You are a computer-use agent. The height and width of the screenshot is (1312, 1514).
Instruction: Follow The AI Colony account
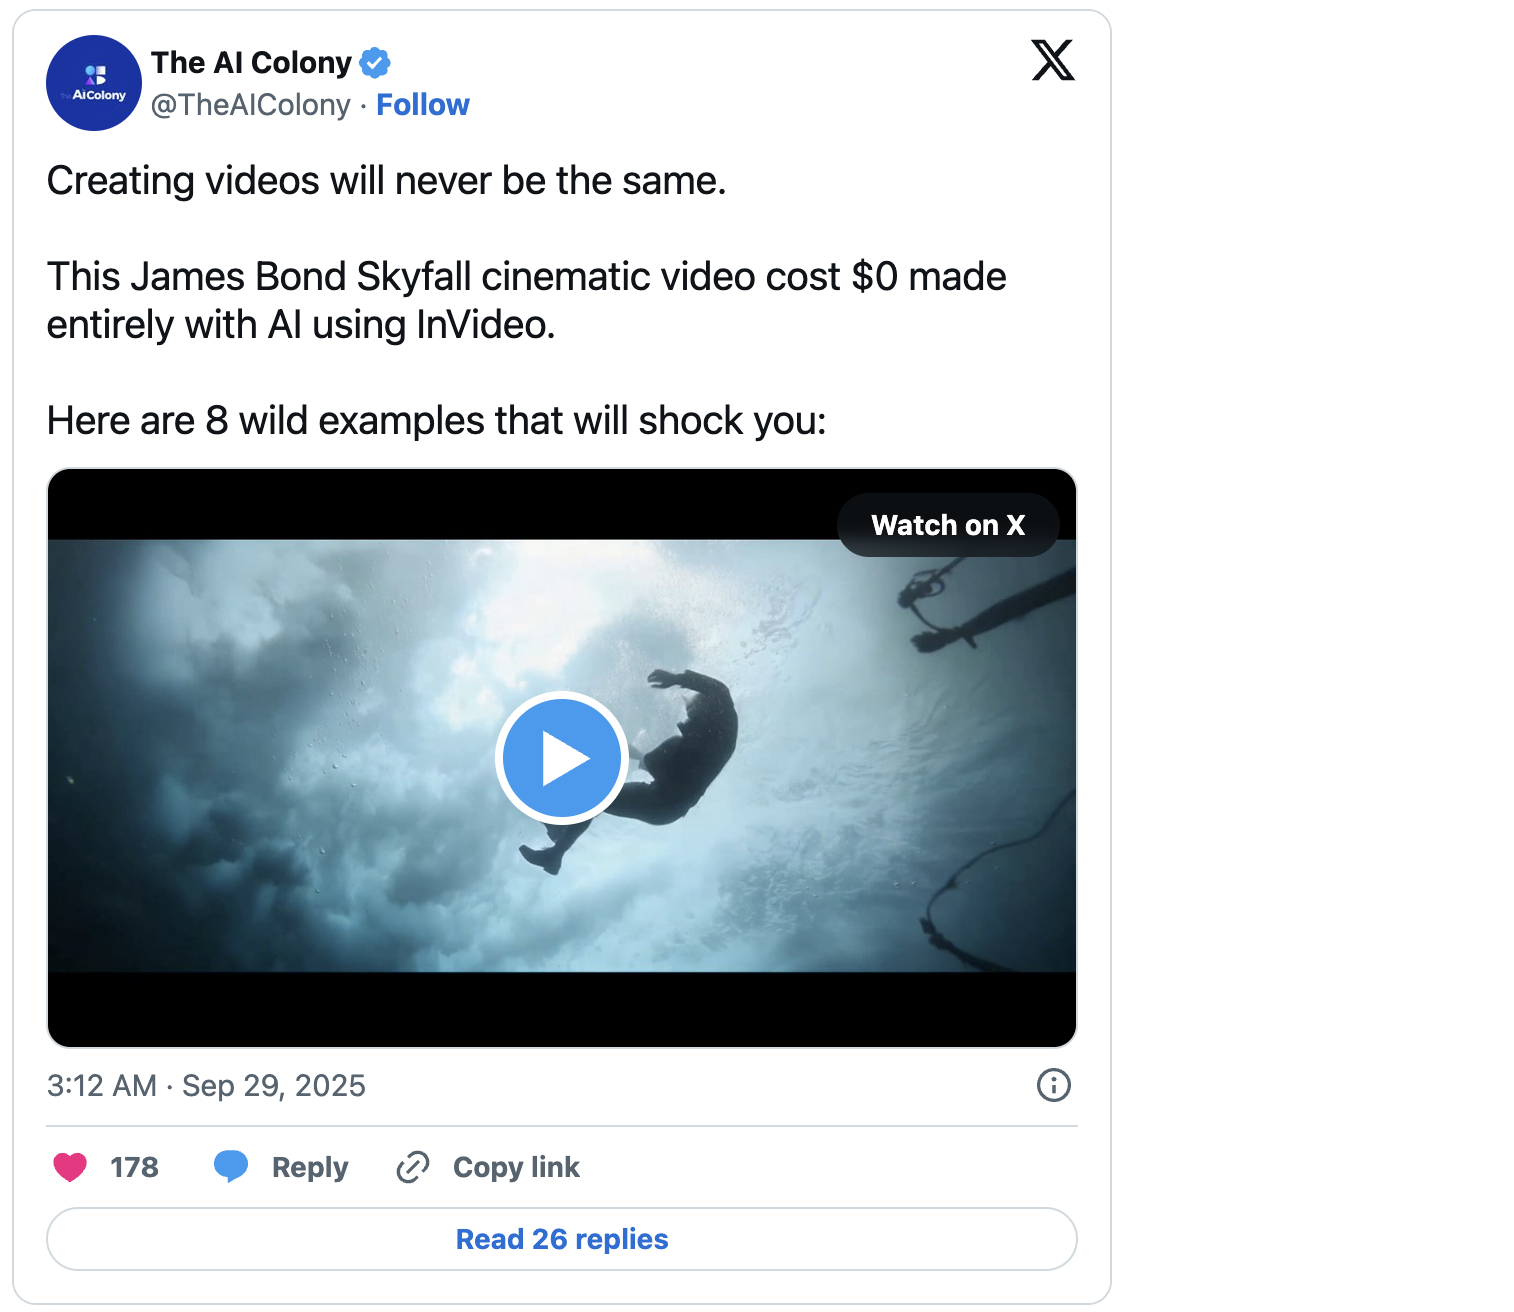[422, 105]
